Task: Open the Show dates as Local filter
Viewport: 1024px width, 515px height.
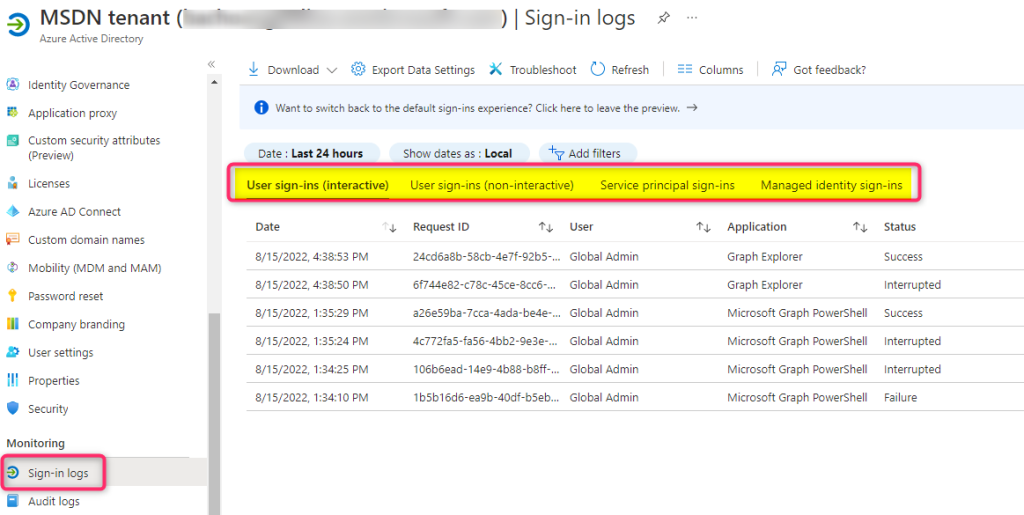Action: pos(460,153)
